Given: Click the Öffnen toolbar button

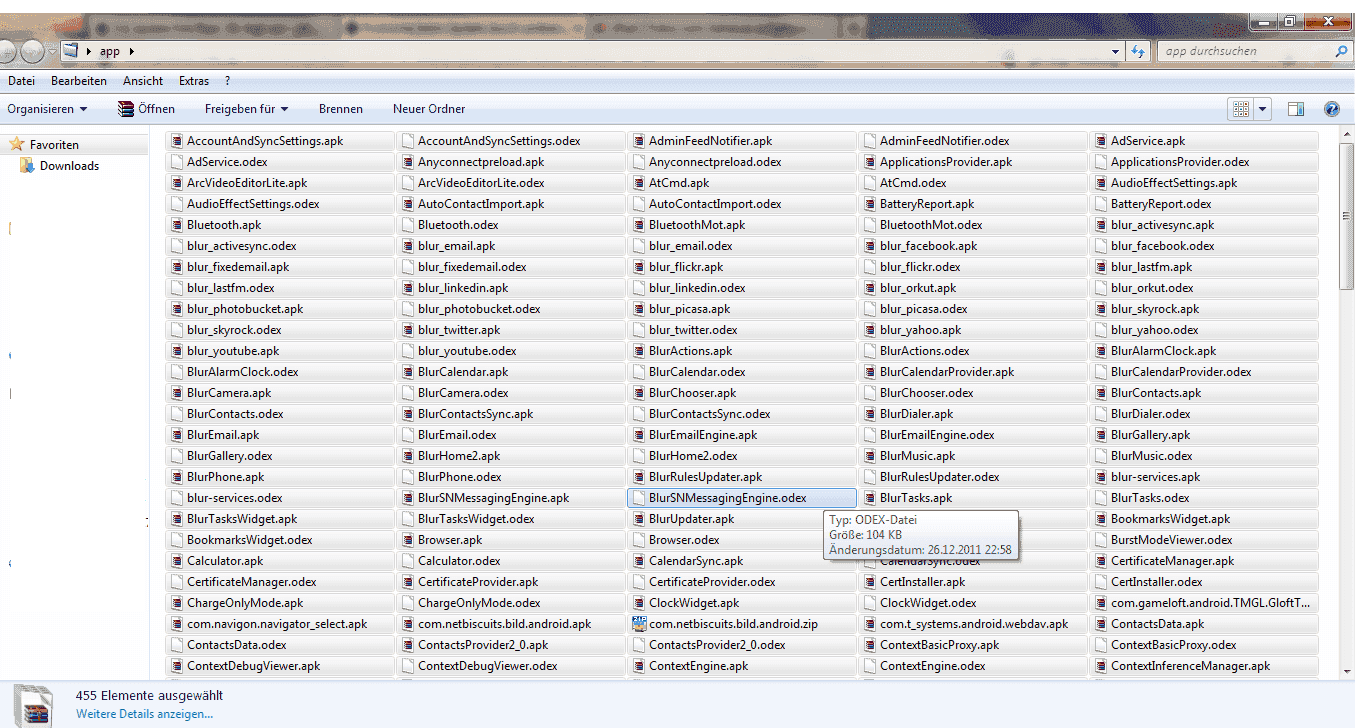Looking at the screenshot, I should 146,109.
